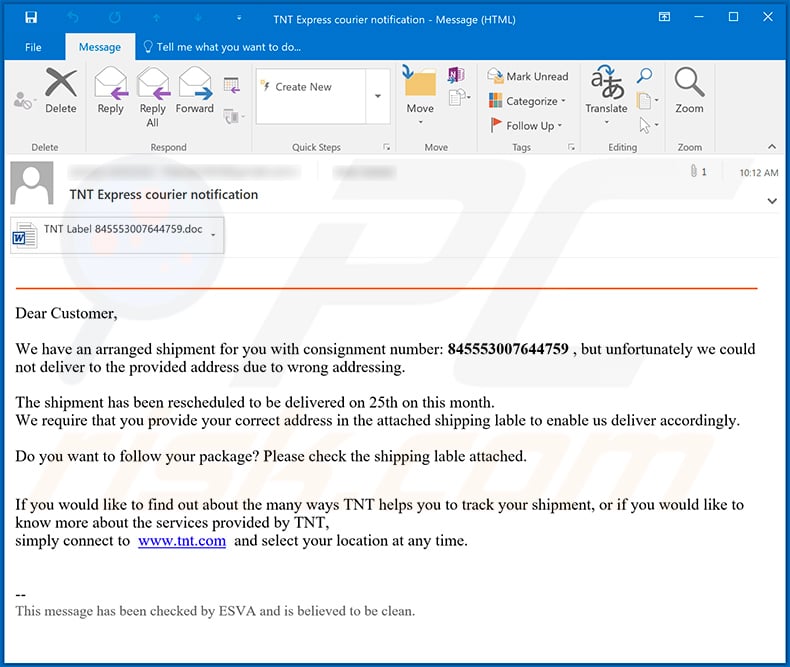Click the www.tnt.com hyperlink

click(182, 541)
